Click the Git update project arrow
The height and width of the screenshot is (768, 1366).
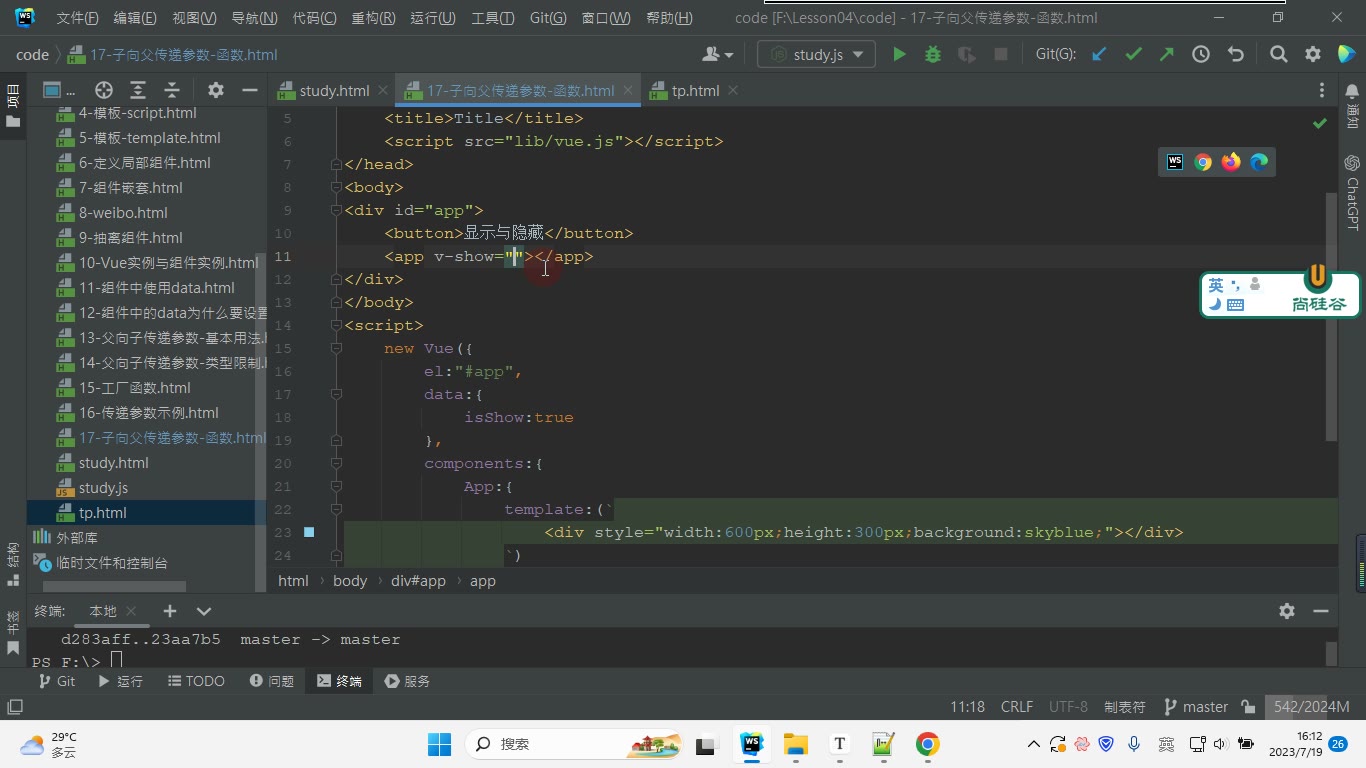[1099, 55]
